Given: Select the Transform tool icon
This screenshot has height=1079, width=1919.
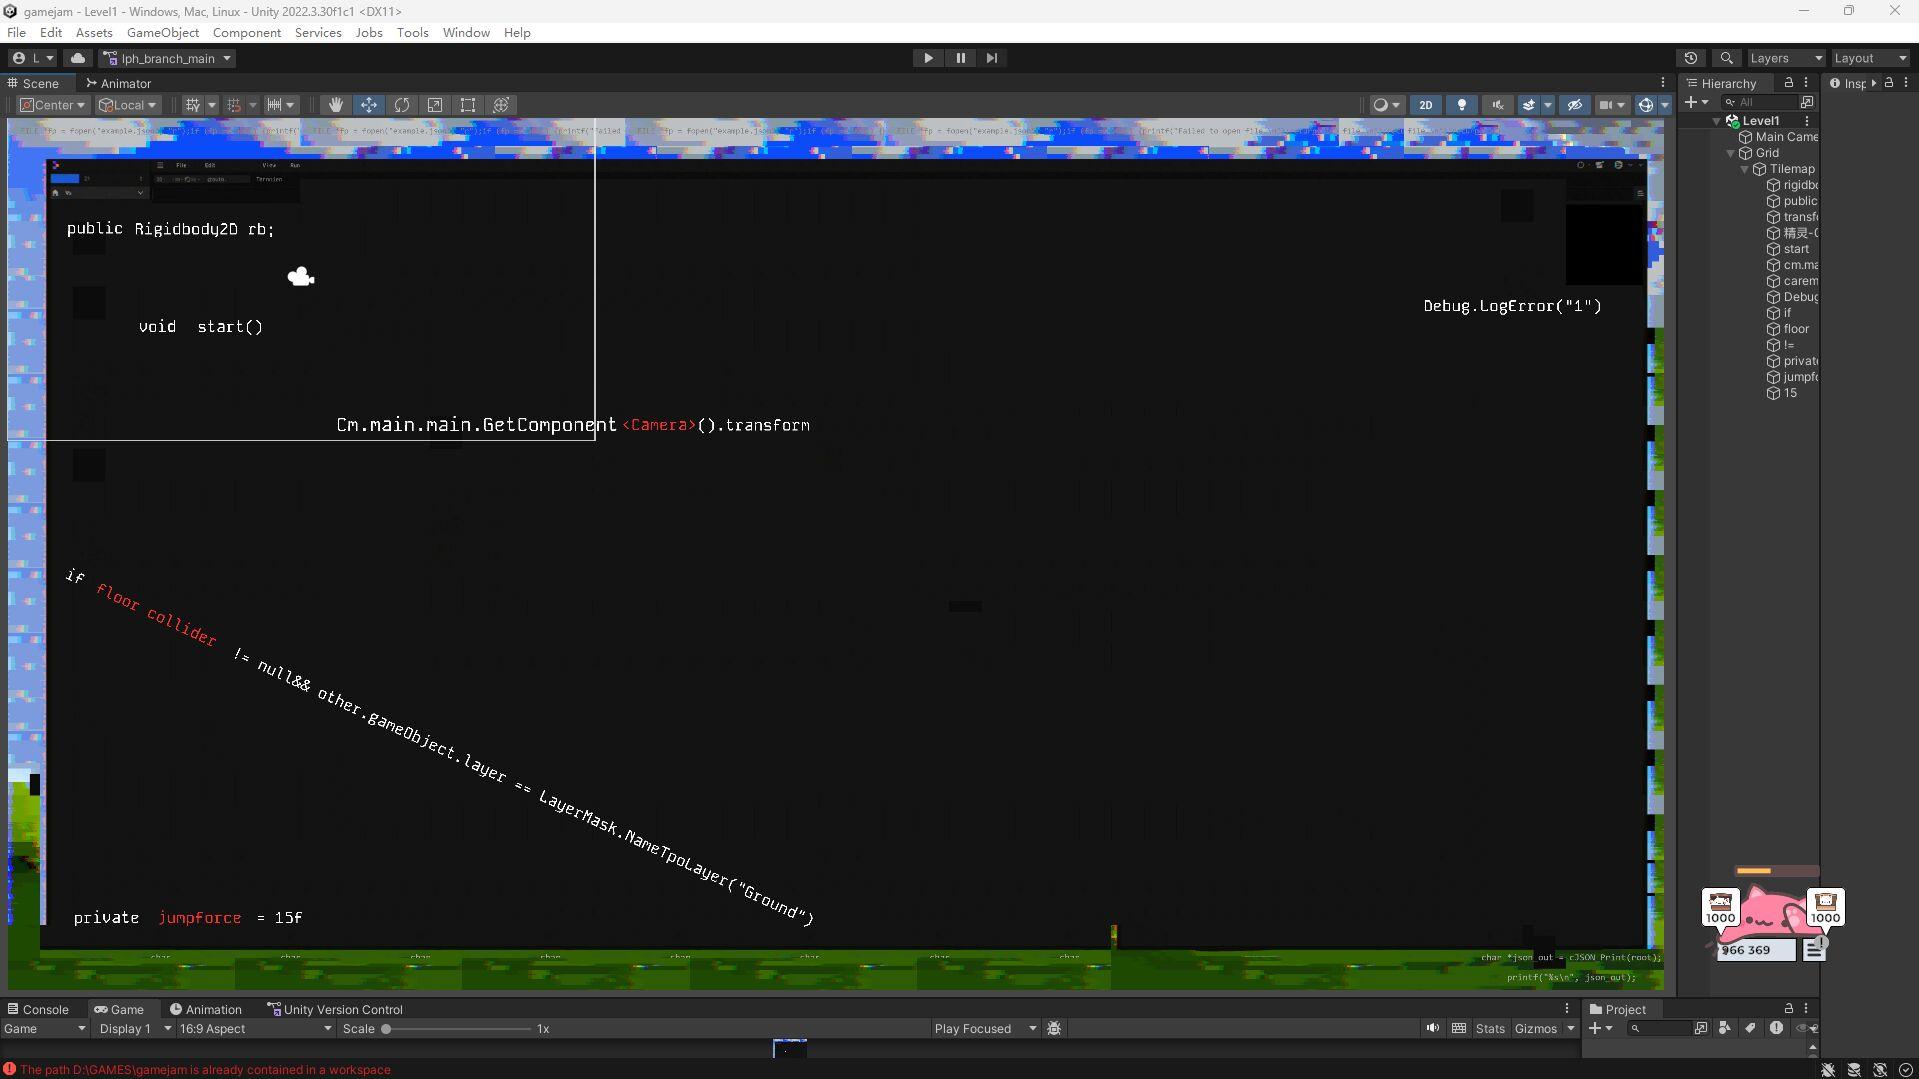Looking at the screenshot, I should tap(501, 105).
